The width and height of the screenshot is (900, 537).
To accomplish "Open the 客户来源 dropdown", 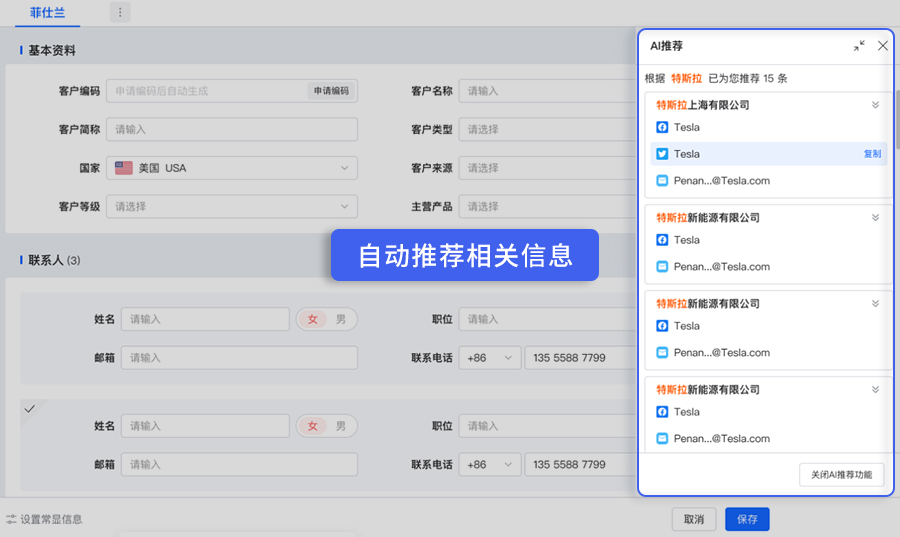I will 548,168.
